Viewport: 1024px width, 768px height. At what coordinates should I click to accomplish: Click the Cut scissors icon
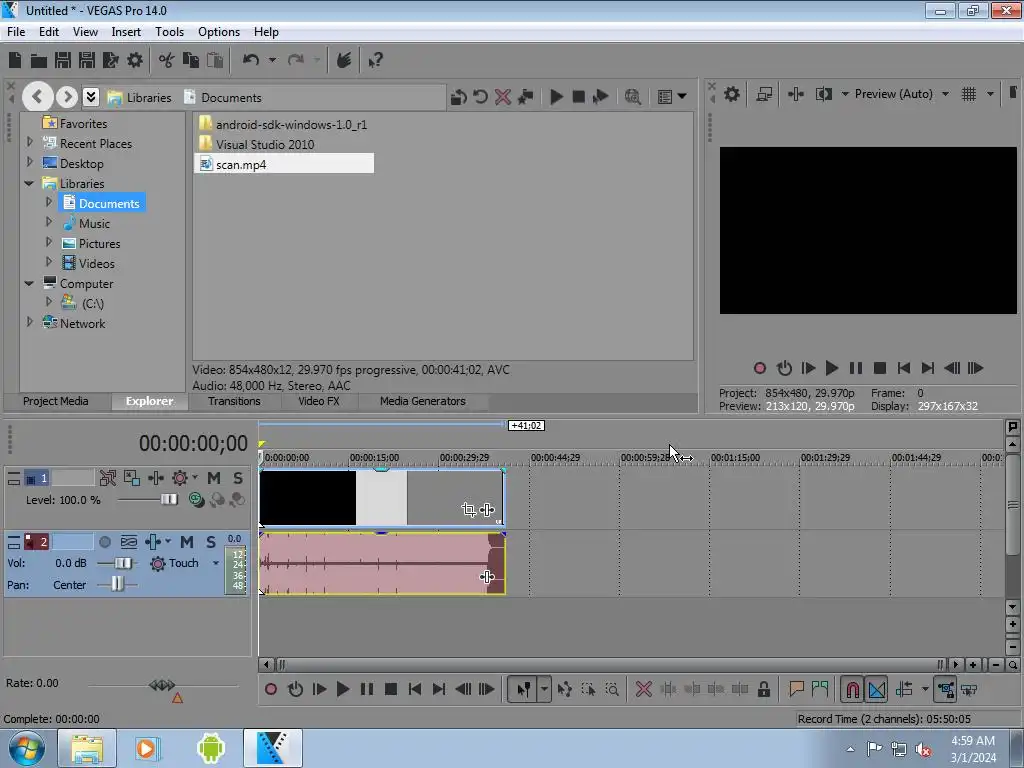(x=166, y=60)
